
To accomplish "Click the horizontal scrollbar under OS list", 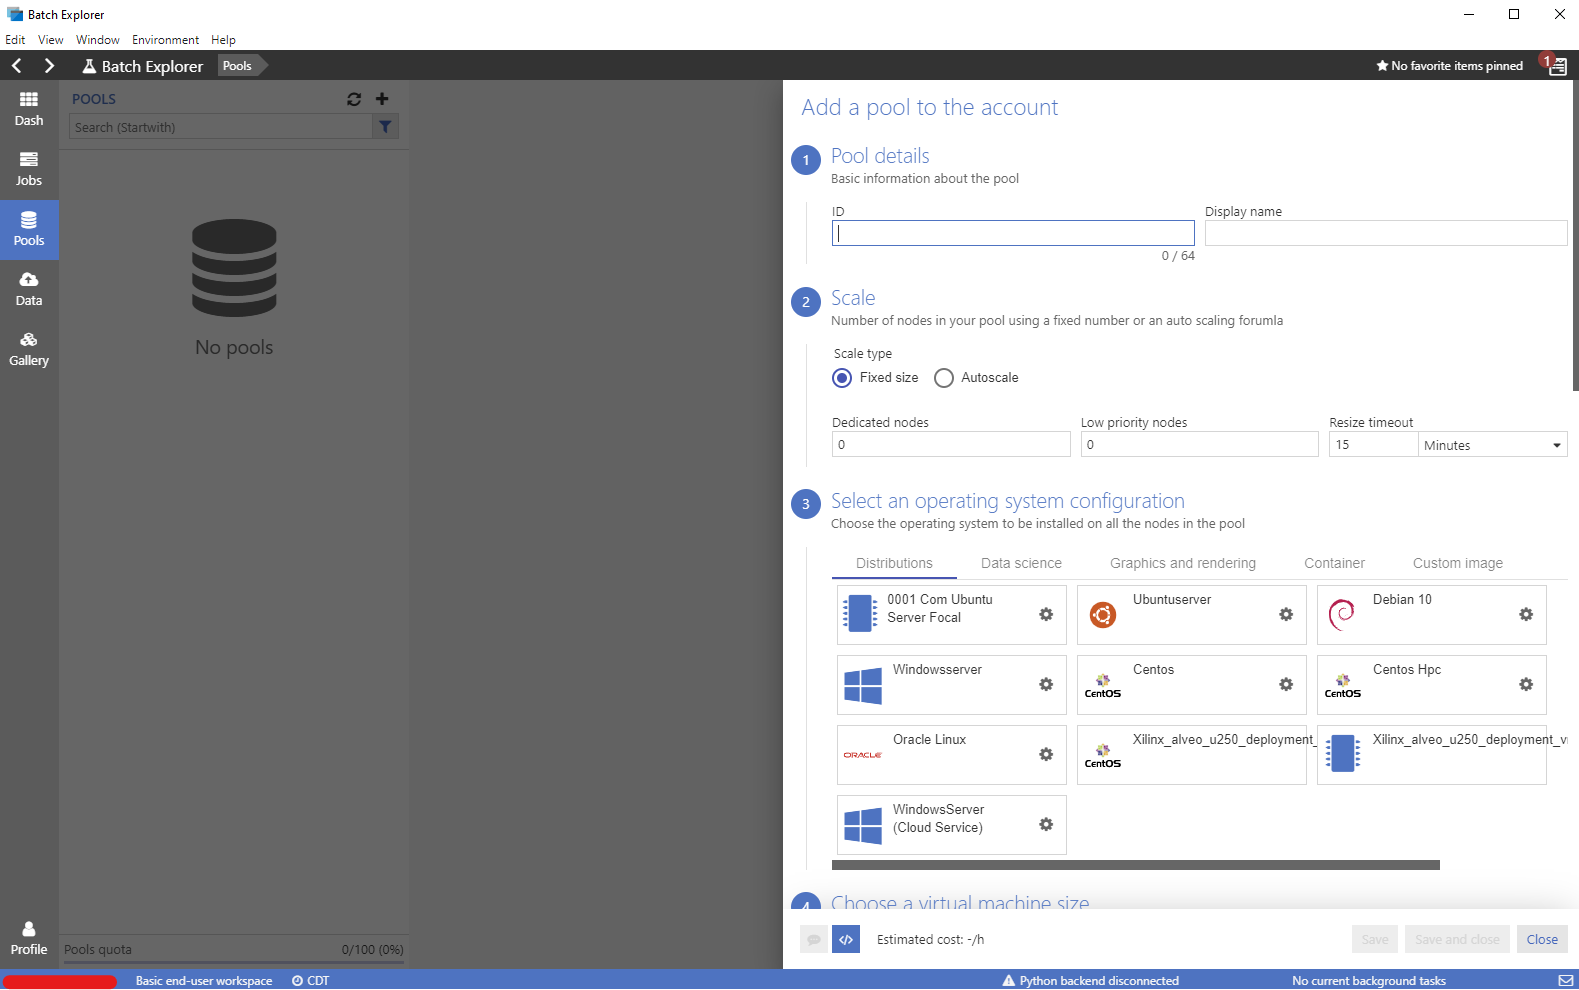I will pyautogui.click(x=1136, y=865).
